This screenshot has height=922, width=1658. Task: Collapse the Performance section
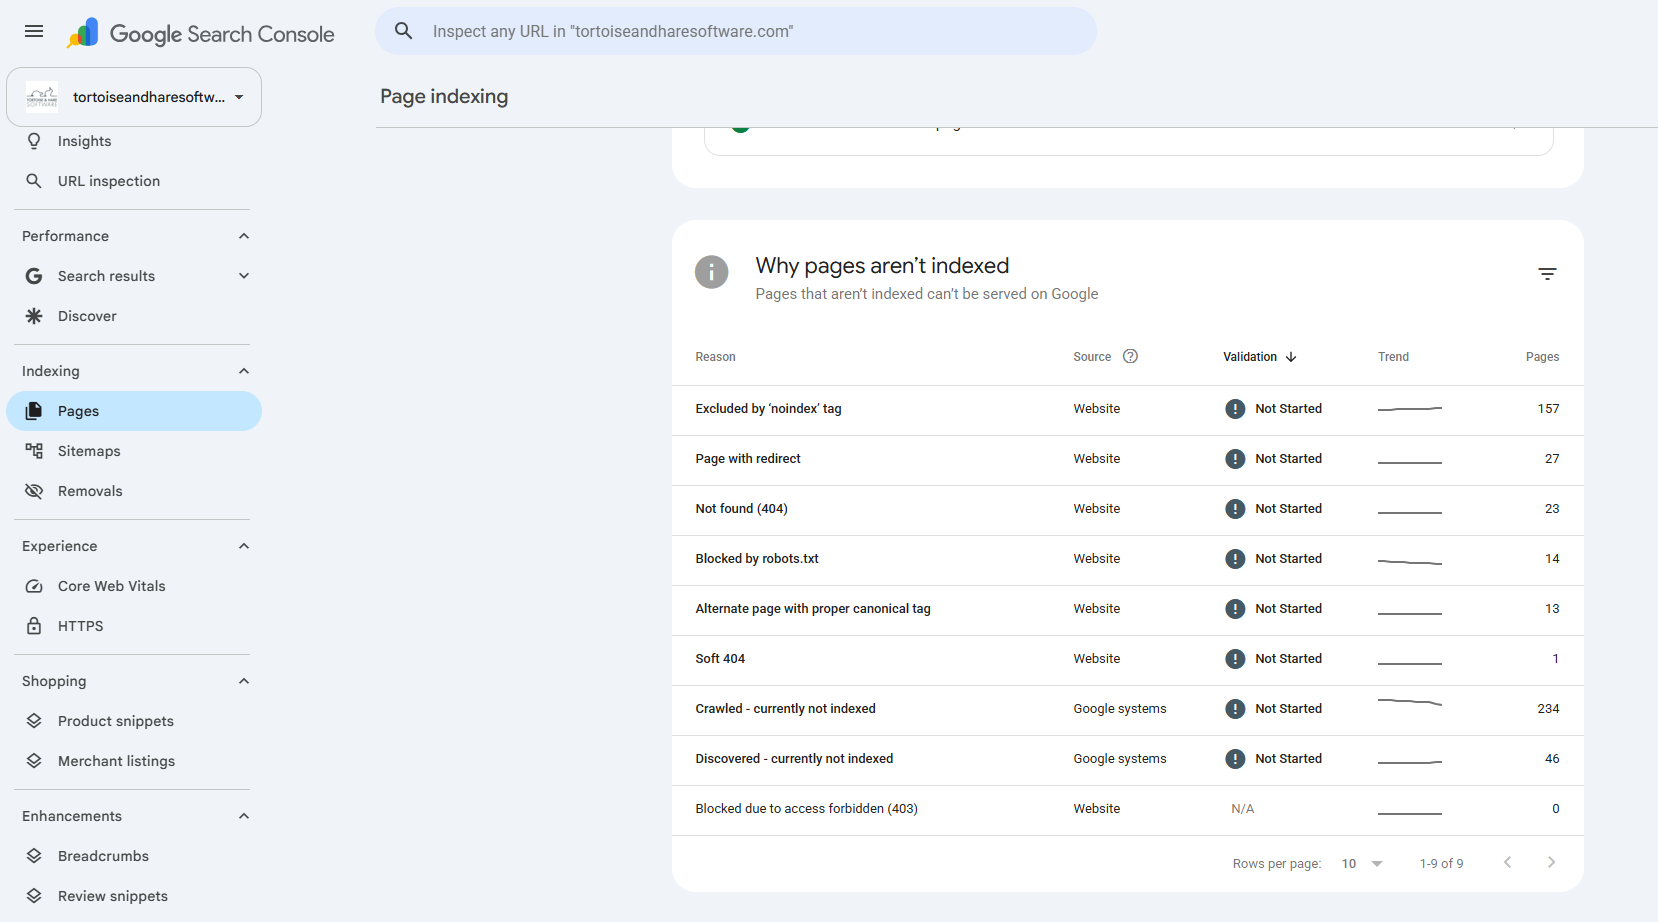pos(244,236)
